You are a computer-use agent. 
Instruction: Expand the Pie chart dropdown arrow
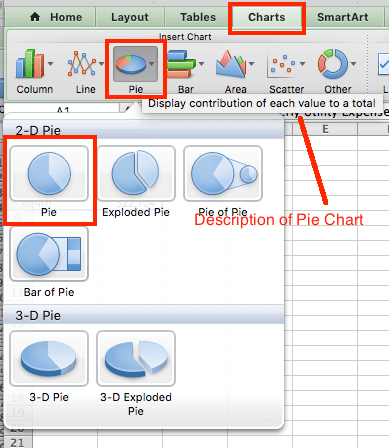152,63
